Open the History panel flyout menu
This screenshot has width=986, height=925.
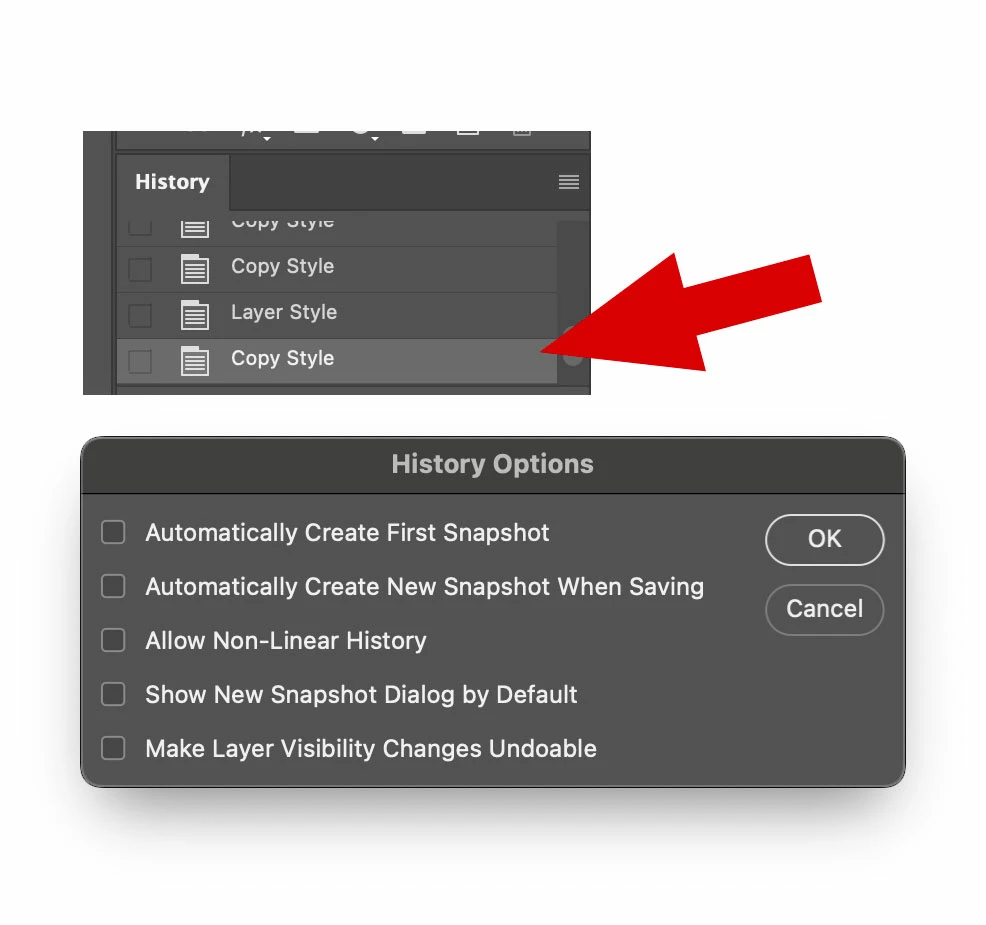coord(568,182)
